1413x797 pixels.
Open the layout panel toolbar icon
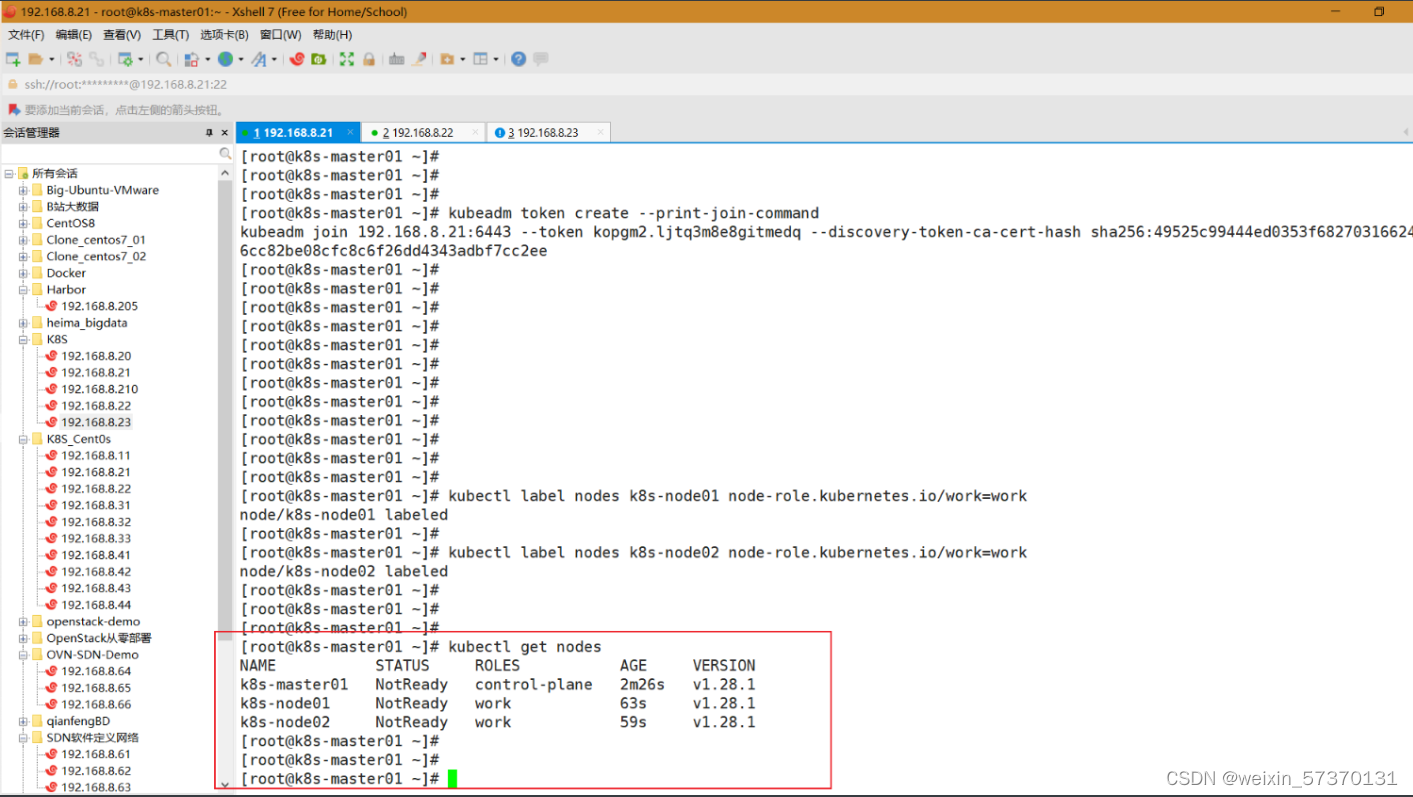click(481, 59)
